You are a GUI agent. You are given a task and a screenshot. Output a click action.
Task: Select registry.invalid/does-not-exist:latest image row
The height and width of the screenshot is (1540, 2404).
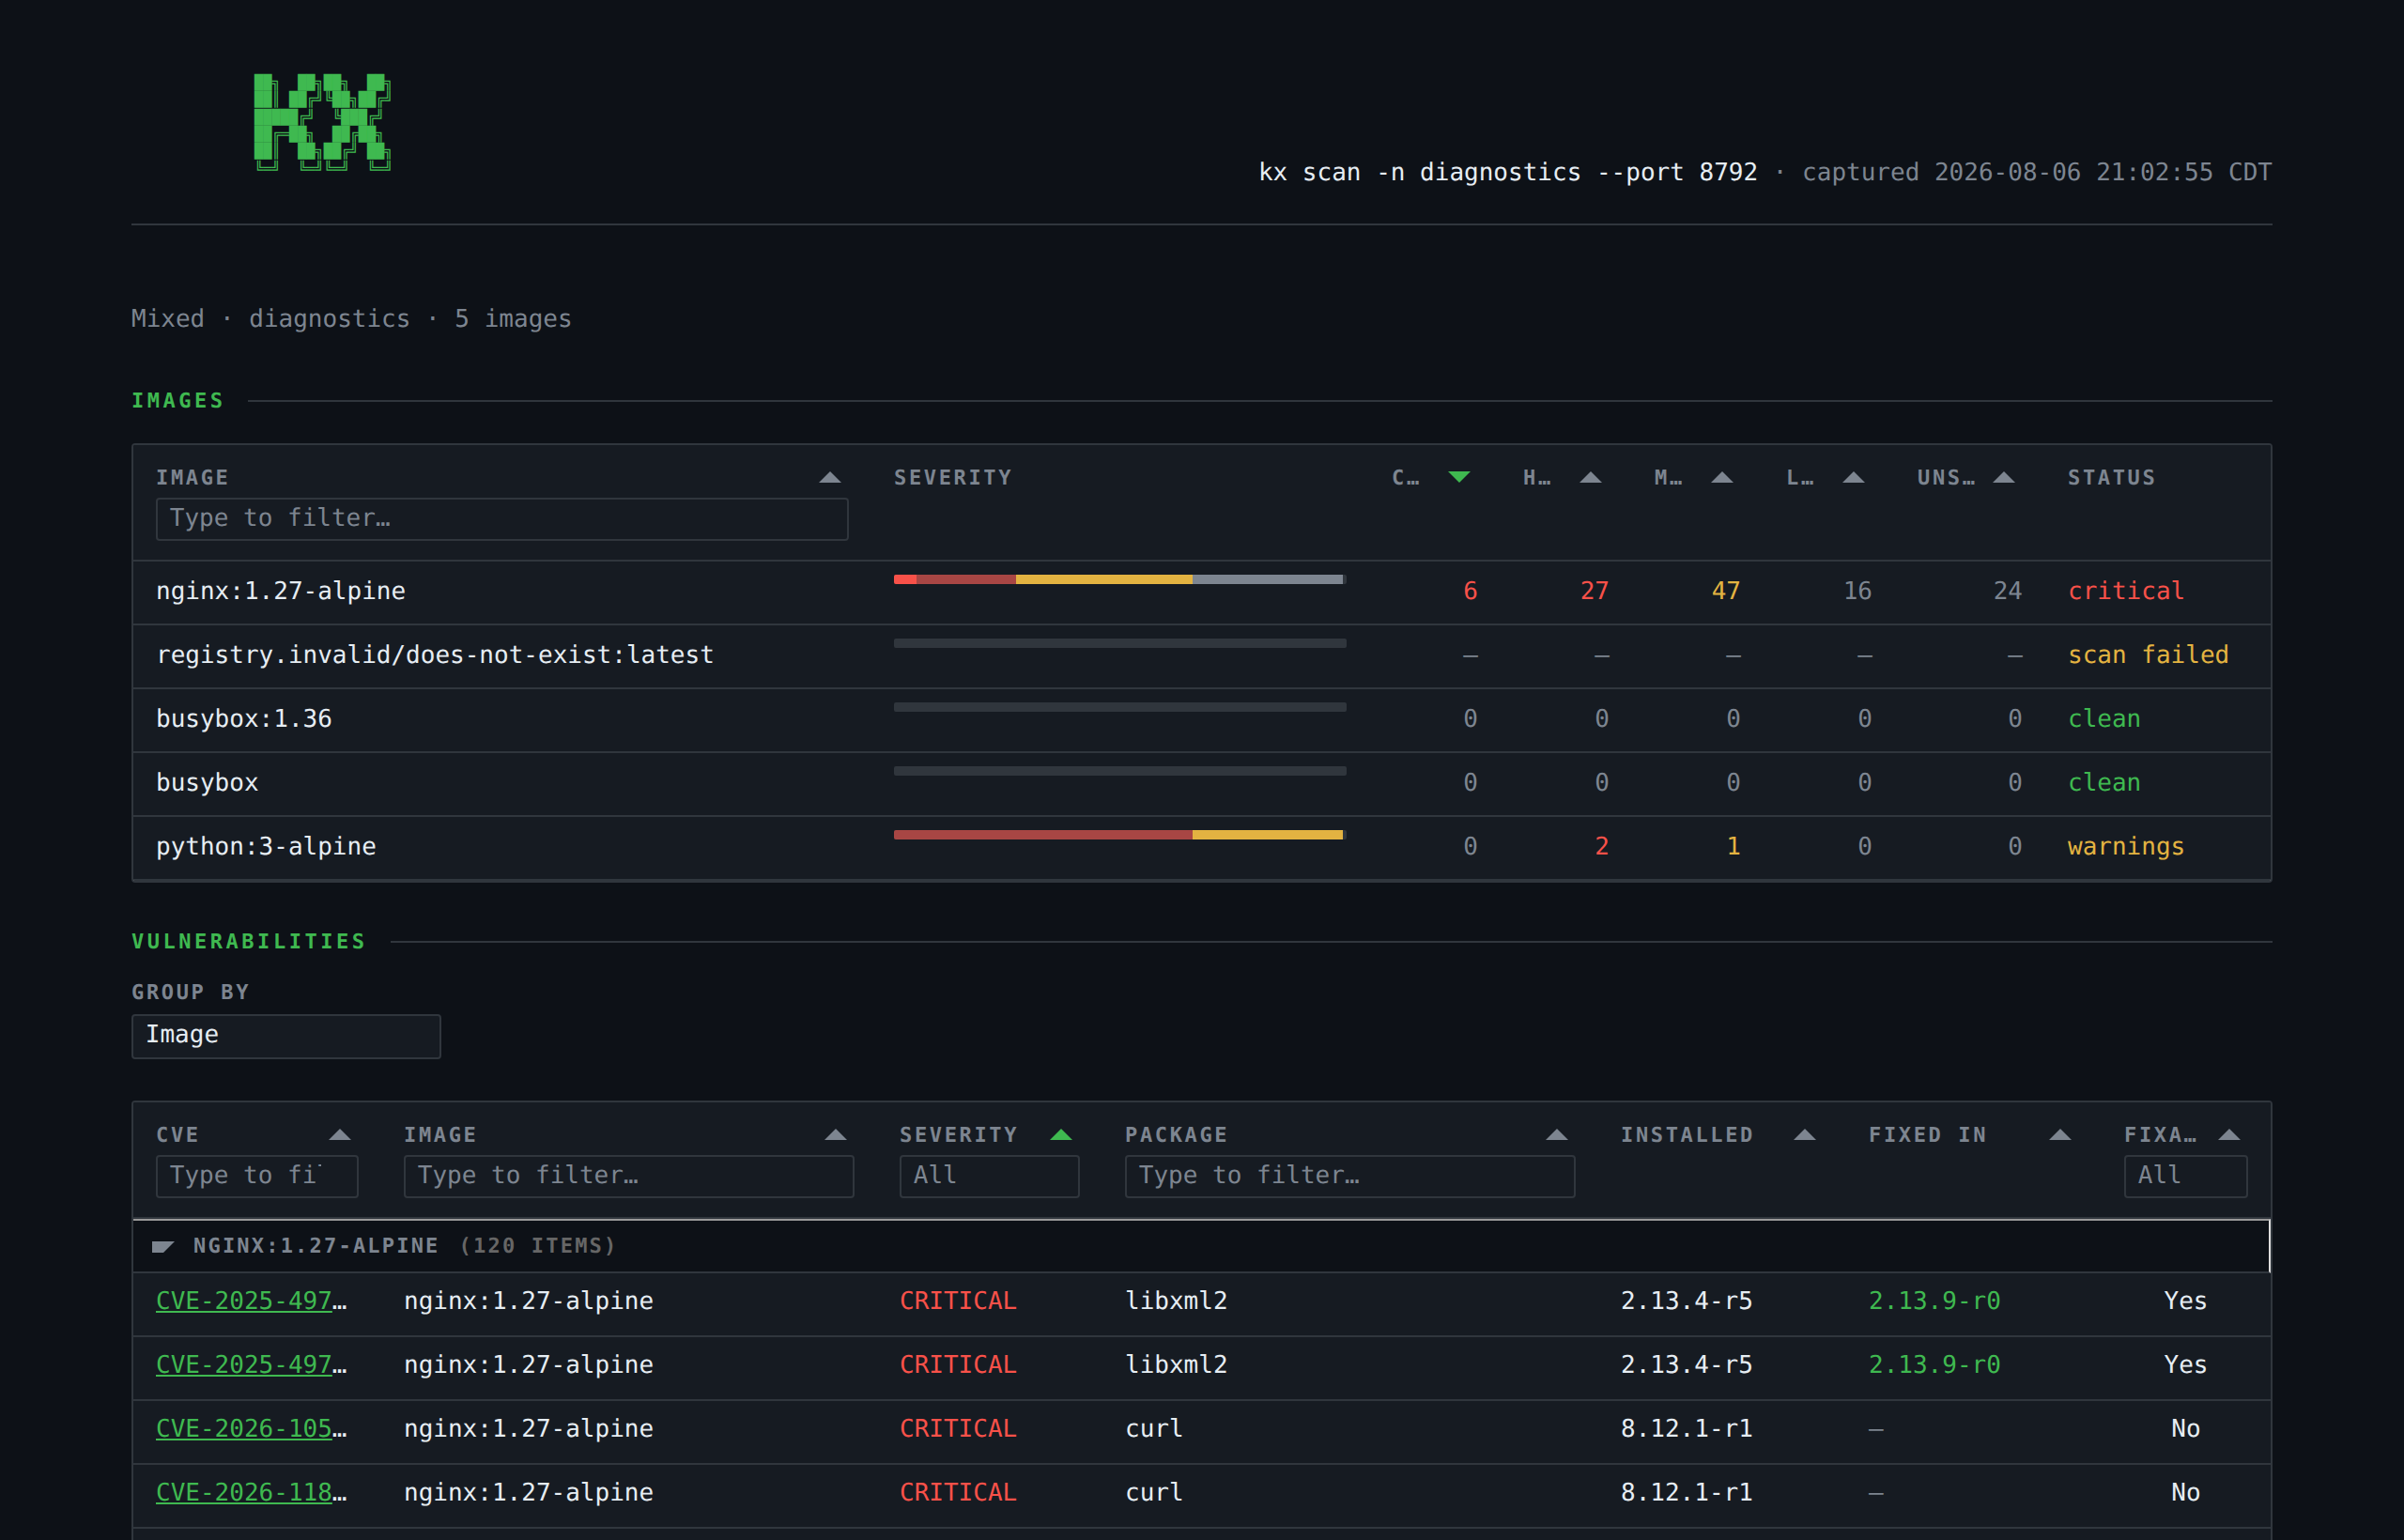click(1202, 656)
